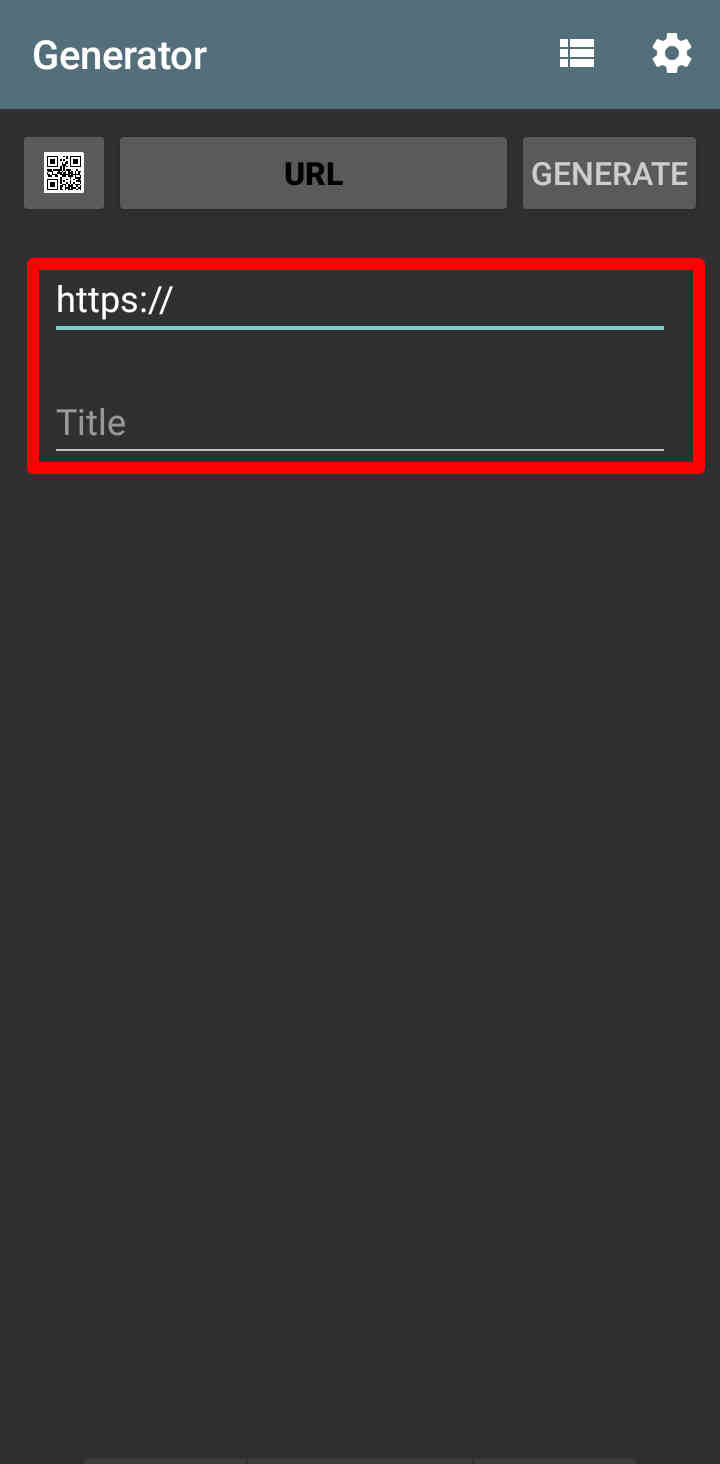Open the URL content type selector

pyautogui.click(x=313, y=173)
